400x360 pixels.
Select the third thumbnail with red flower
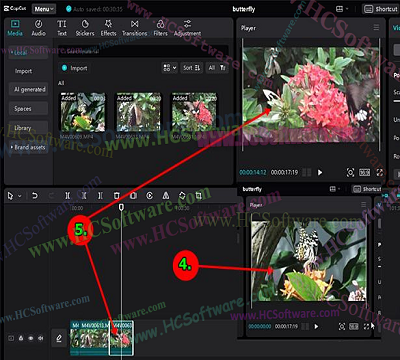[194, 113]
